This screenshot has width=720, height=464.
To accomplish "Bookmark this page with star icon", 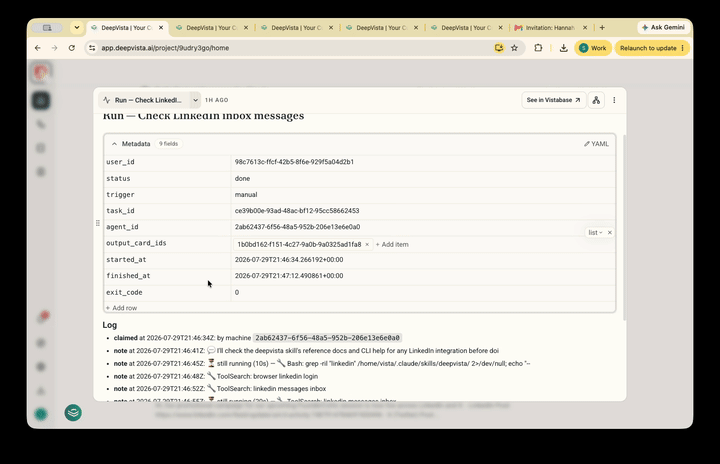I will (514, 48).
